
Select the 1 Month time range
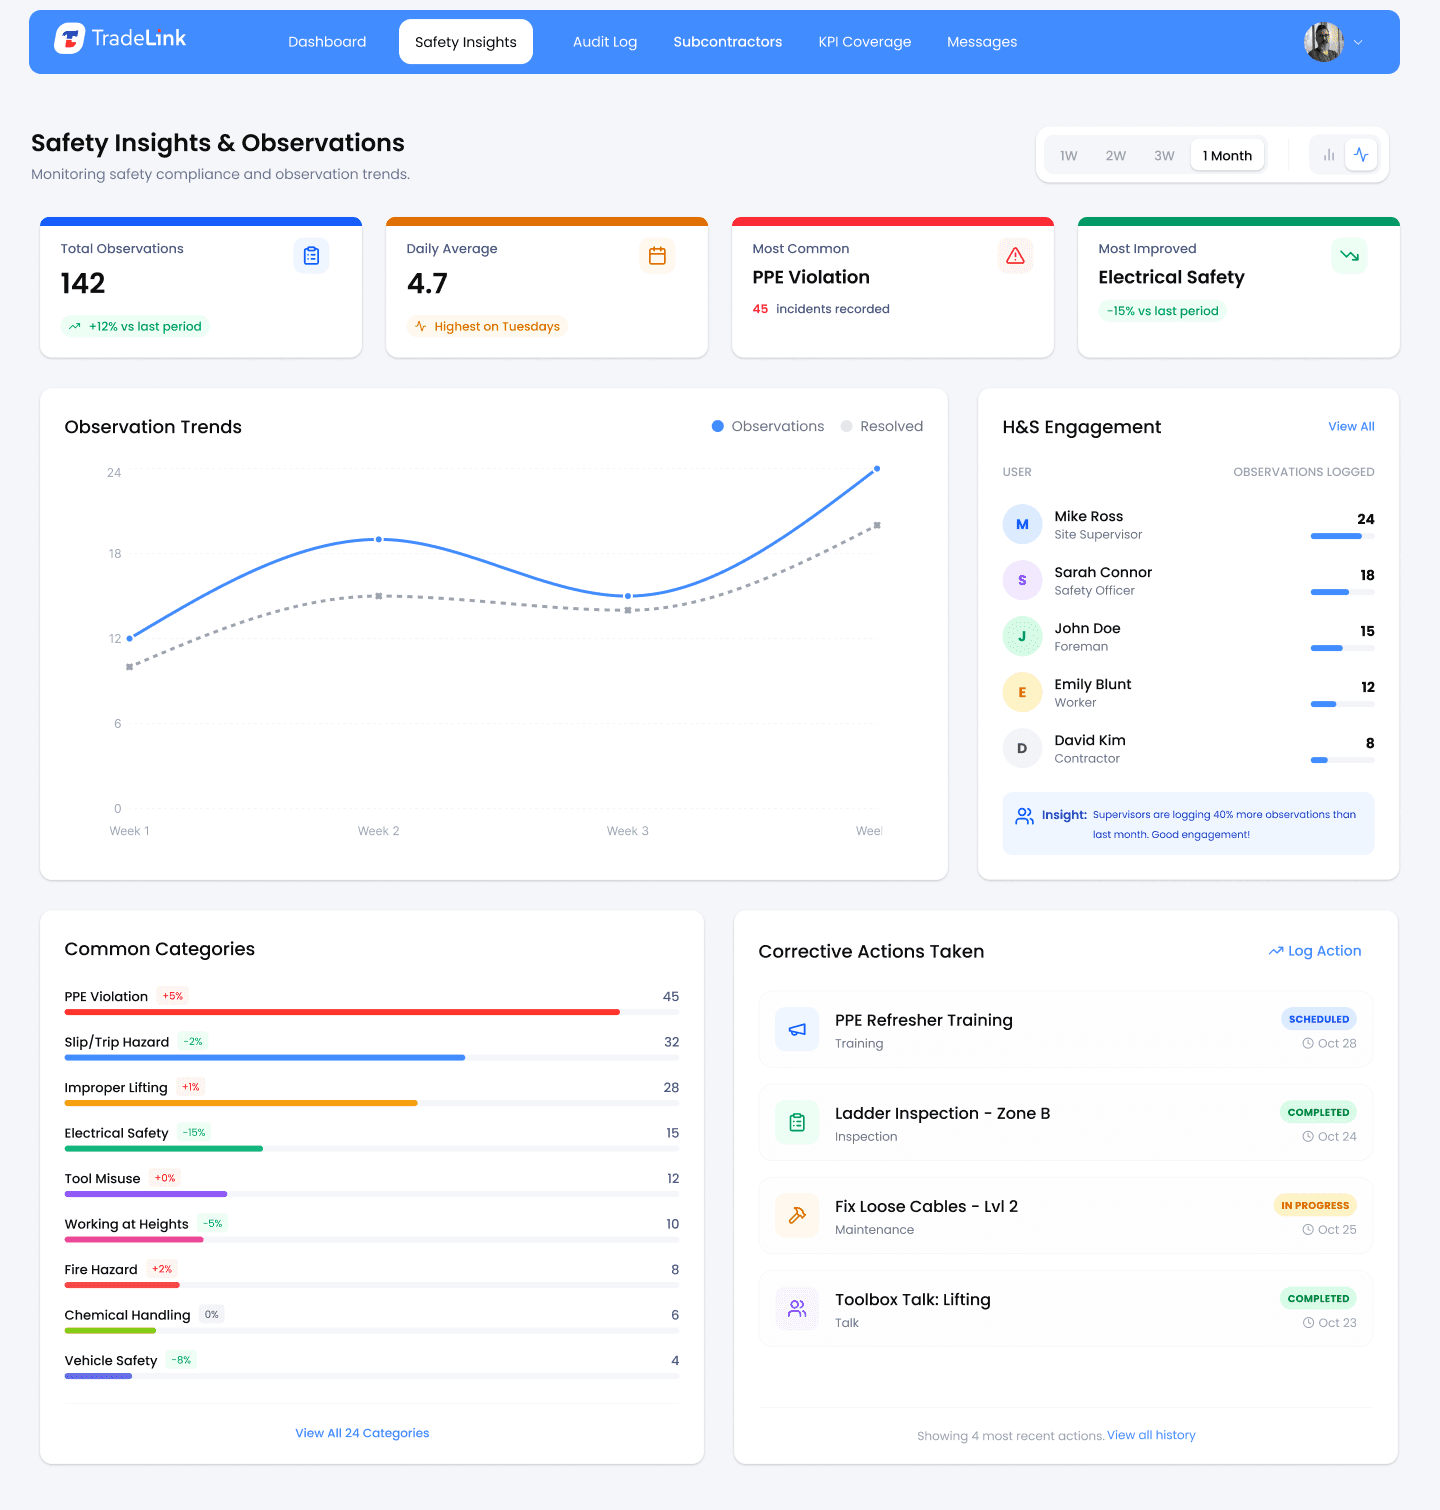pyautogui.click(x=1227, y=156)
